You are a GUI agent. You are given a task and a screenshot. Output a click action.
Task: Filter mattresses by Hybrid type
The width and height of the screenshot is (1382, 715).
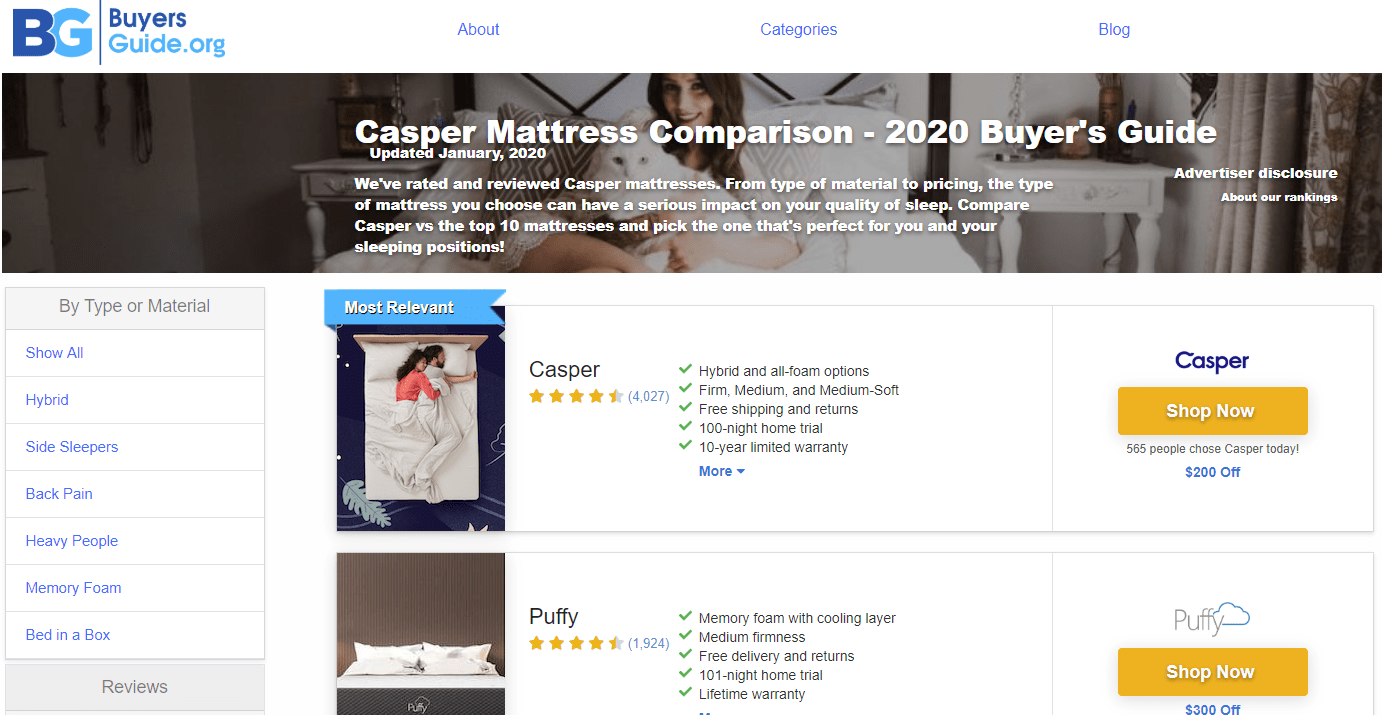tap(135, 400)
